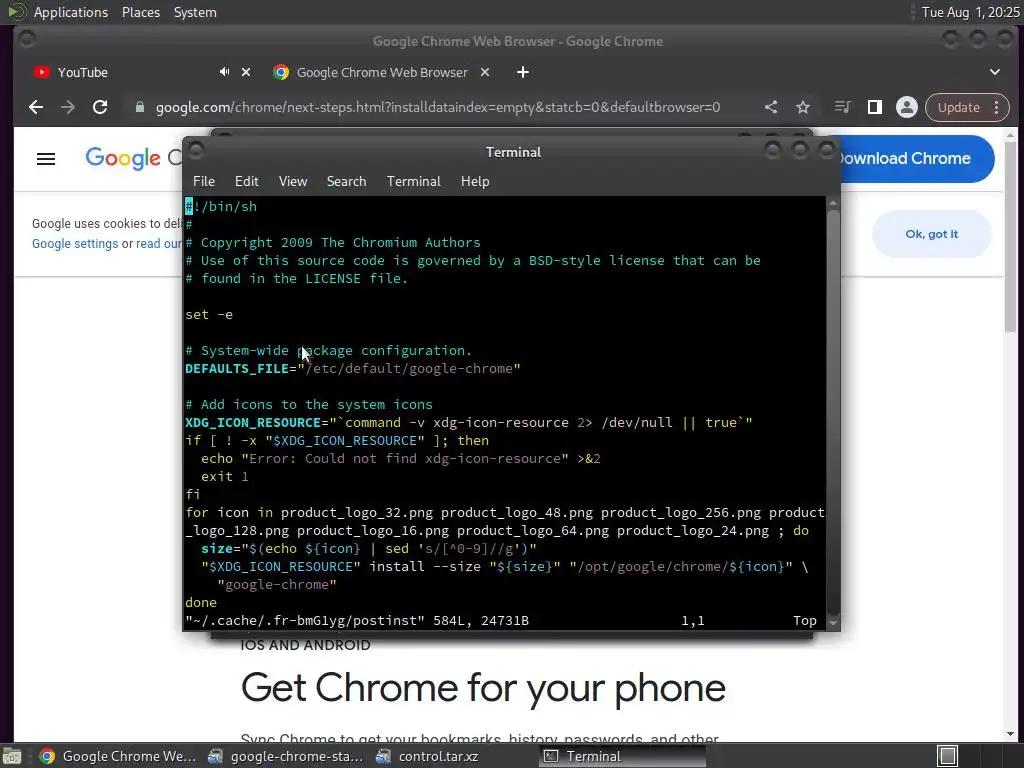Screen dimensions: 1024x768
Task: Open System menu in top panel
Action: [x=195, y=12]
